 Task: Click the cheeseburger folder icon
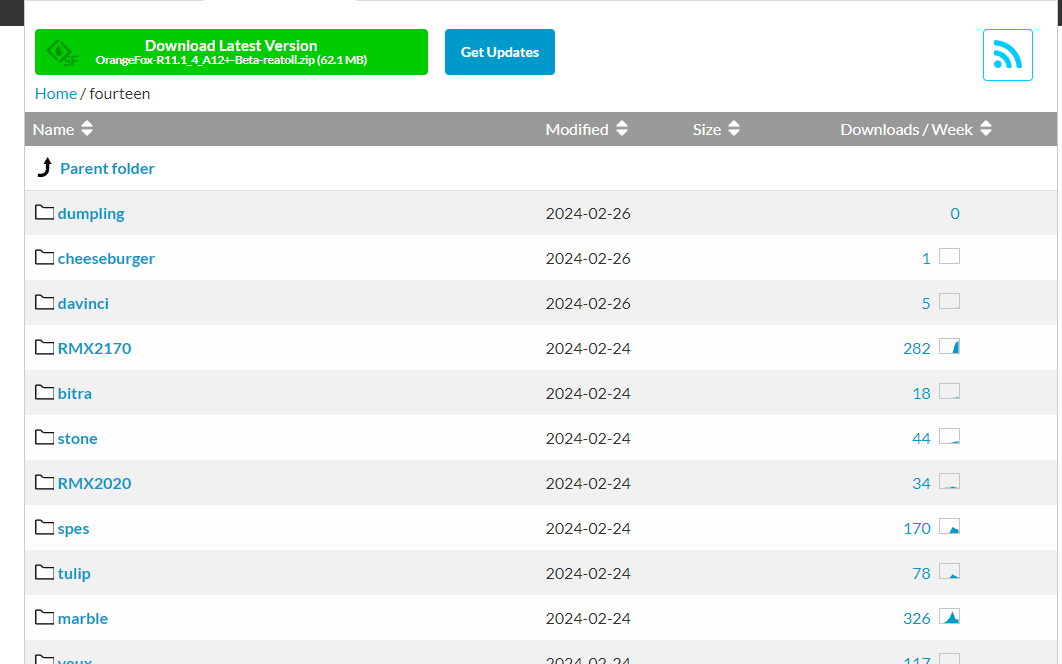(45, 257)
